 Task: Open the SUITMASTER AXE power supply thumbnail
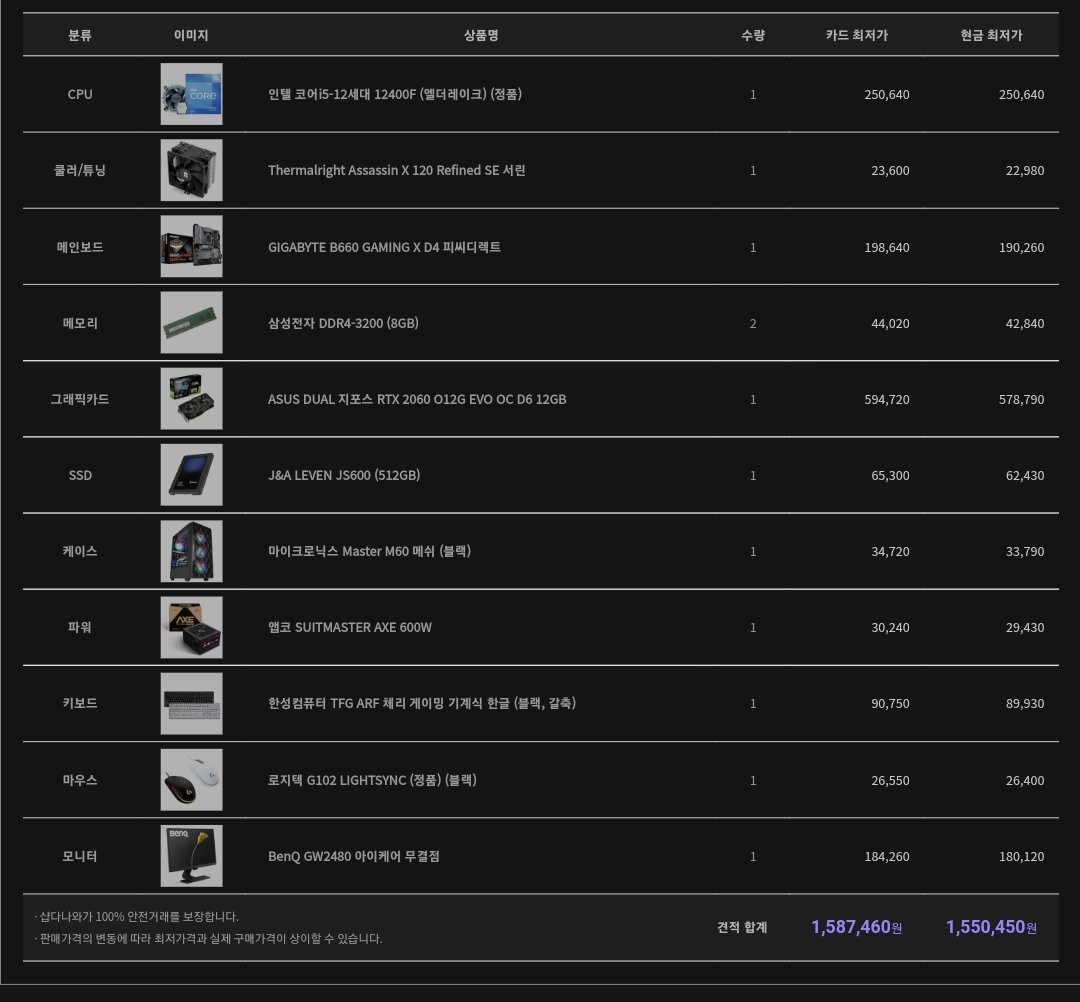(191, 627)
